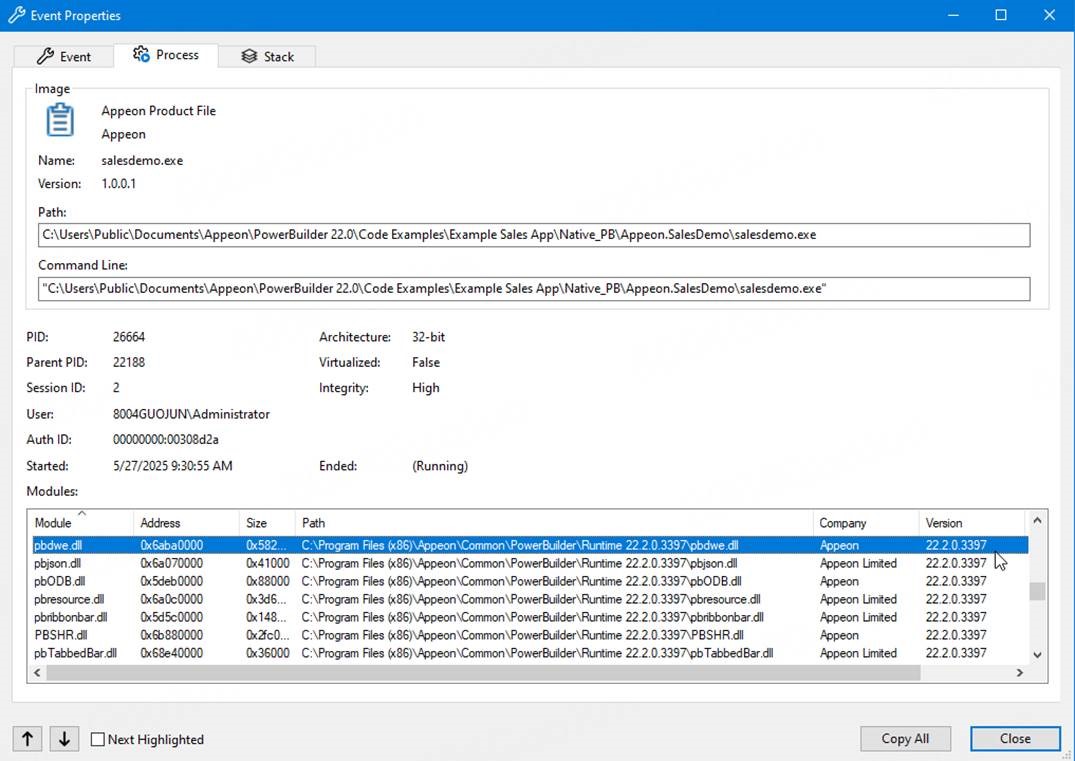
Task: Click Started time 5/27/2025 9:30:55 AM
Action: (173, 466)
